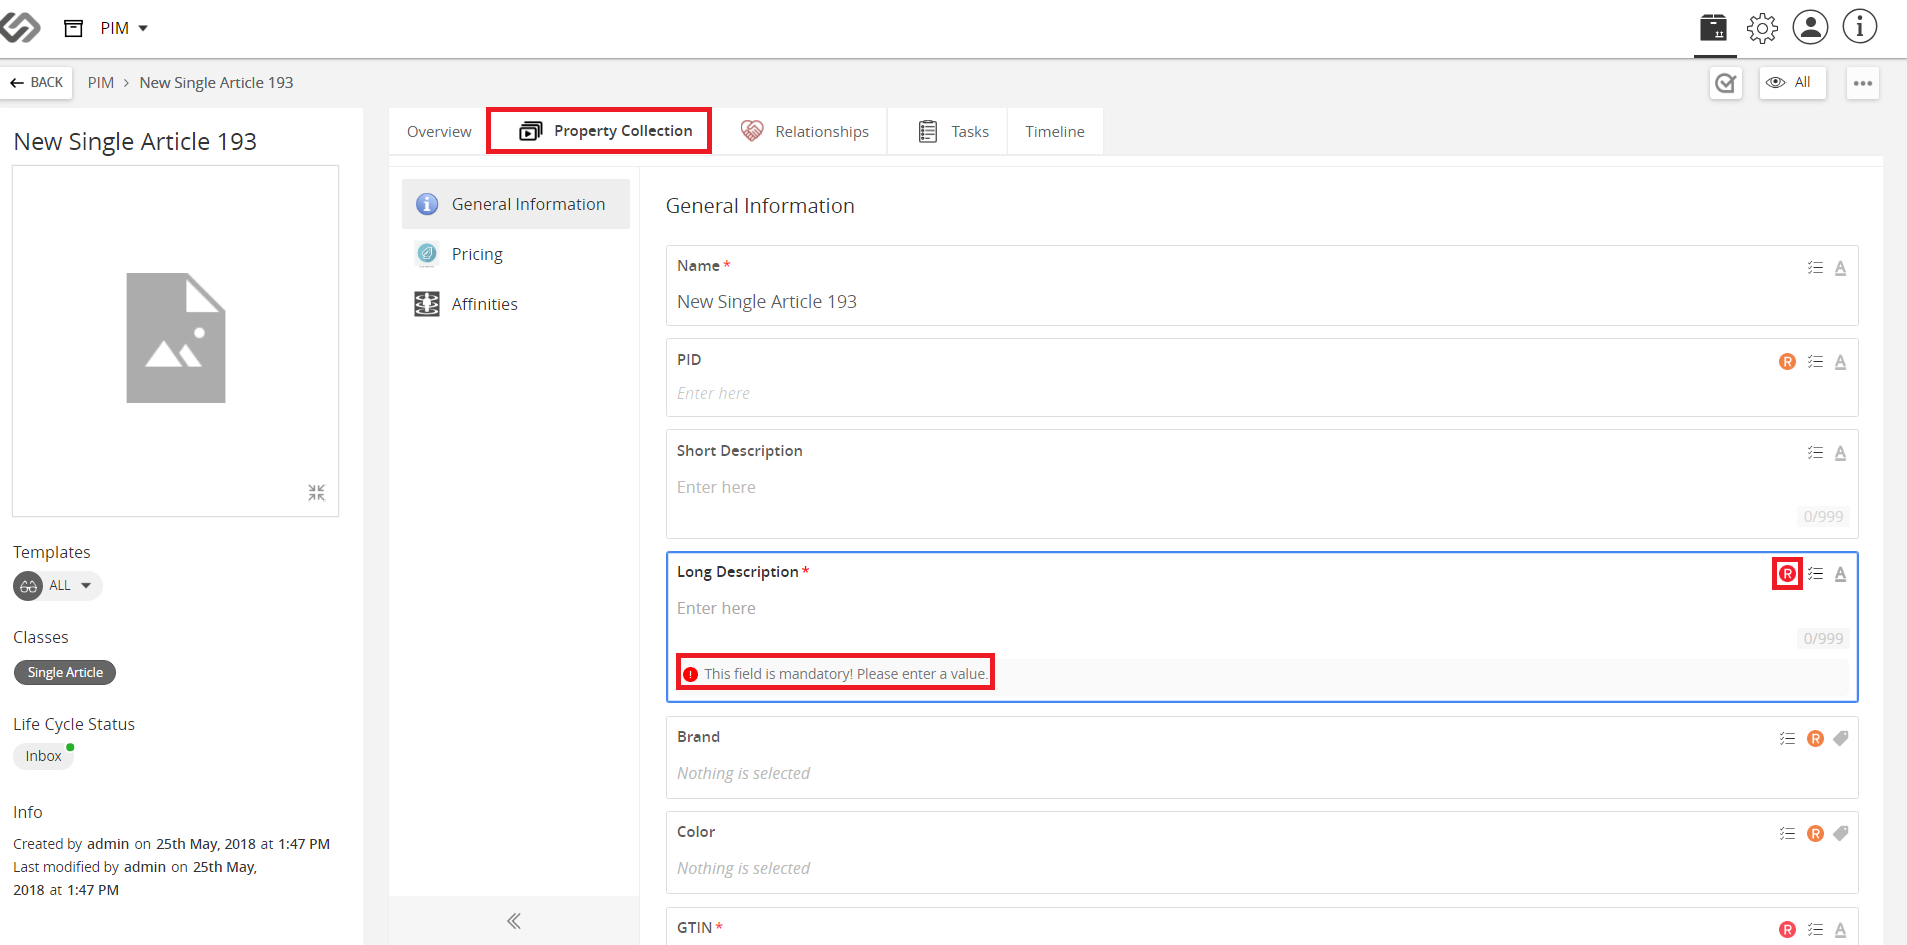Click the orange R icon in PID row
This screenshot has width=1907, height=945.
pos(1788,362)
